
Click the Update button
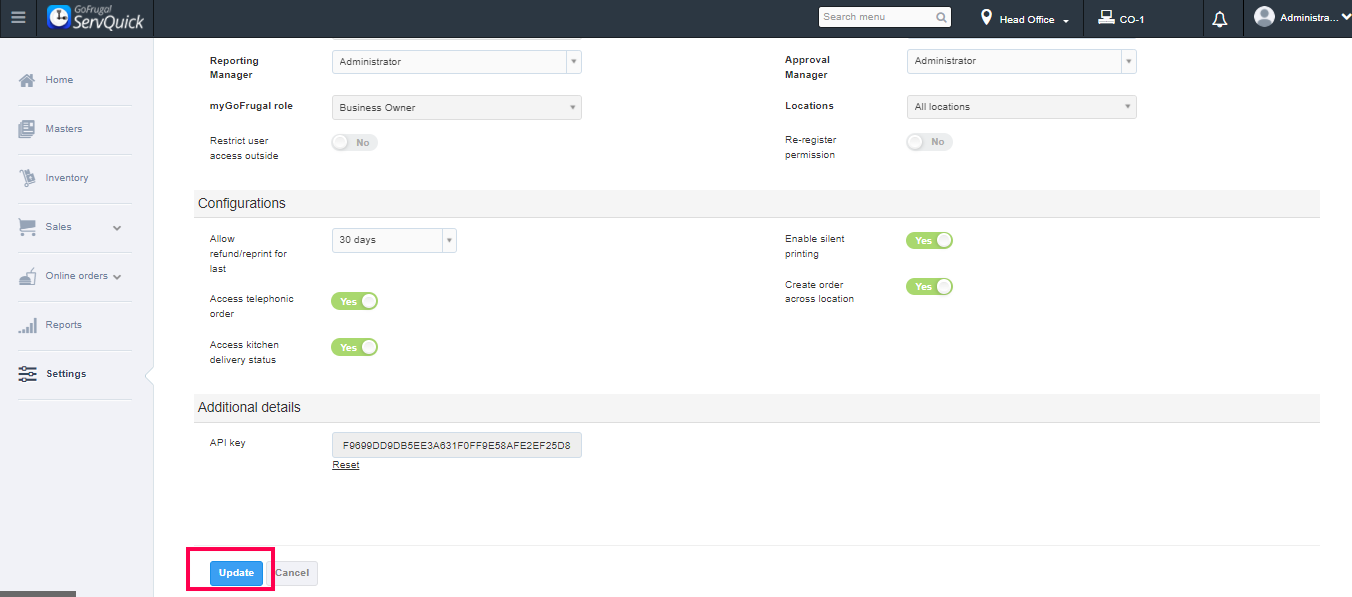point(236,573)
